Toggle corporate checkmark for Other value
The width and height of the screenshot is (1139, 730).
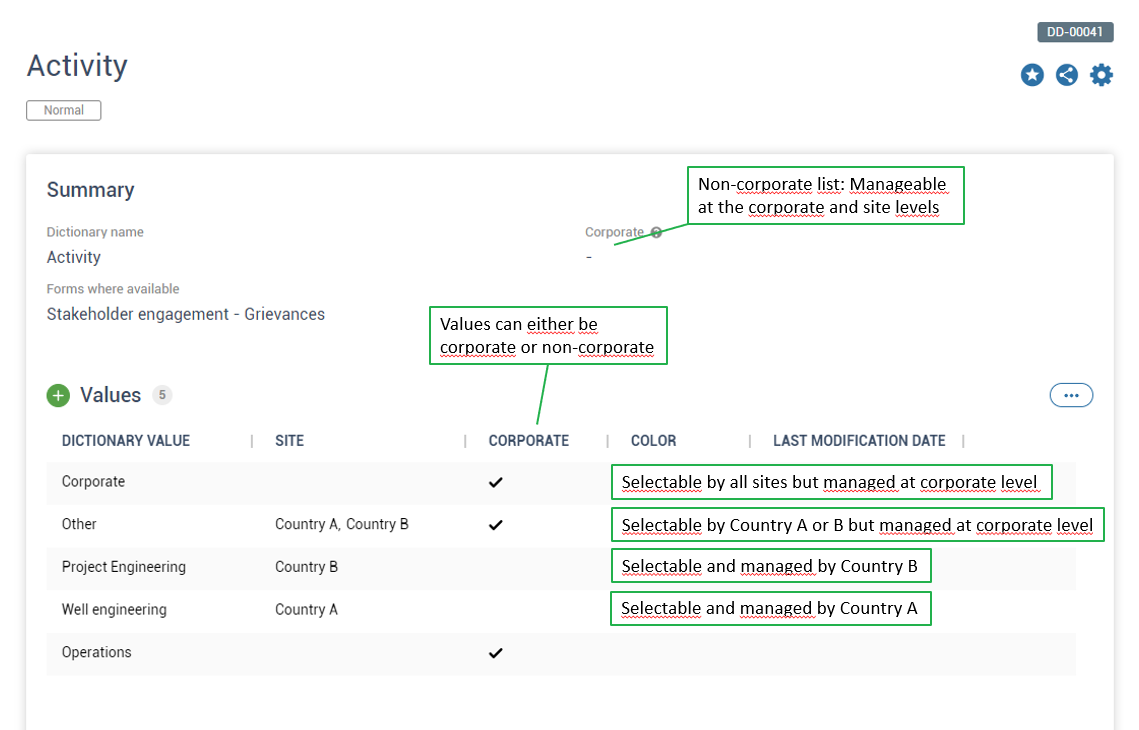pyautogui.click(x=496, y=525)
